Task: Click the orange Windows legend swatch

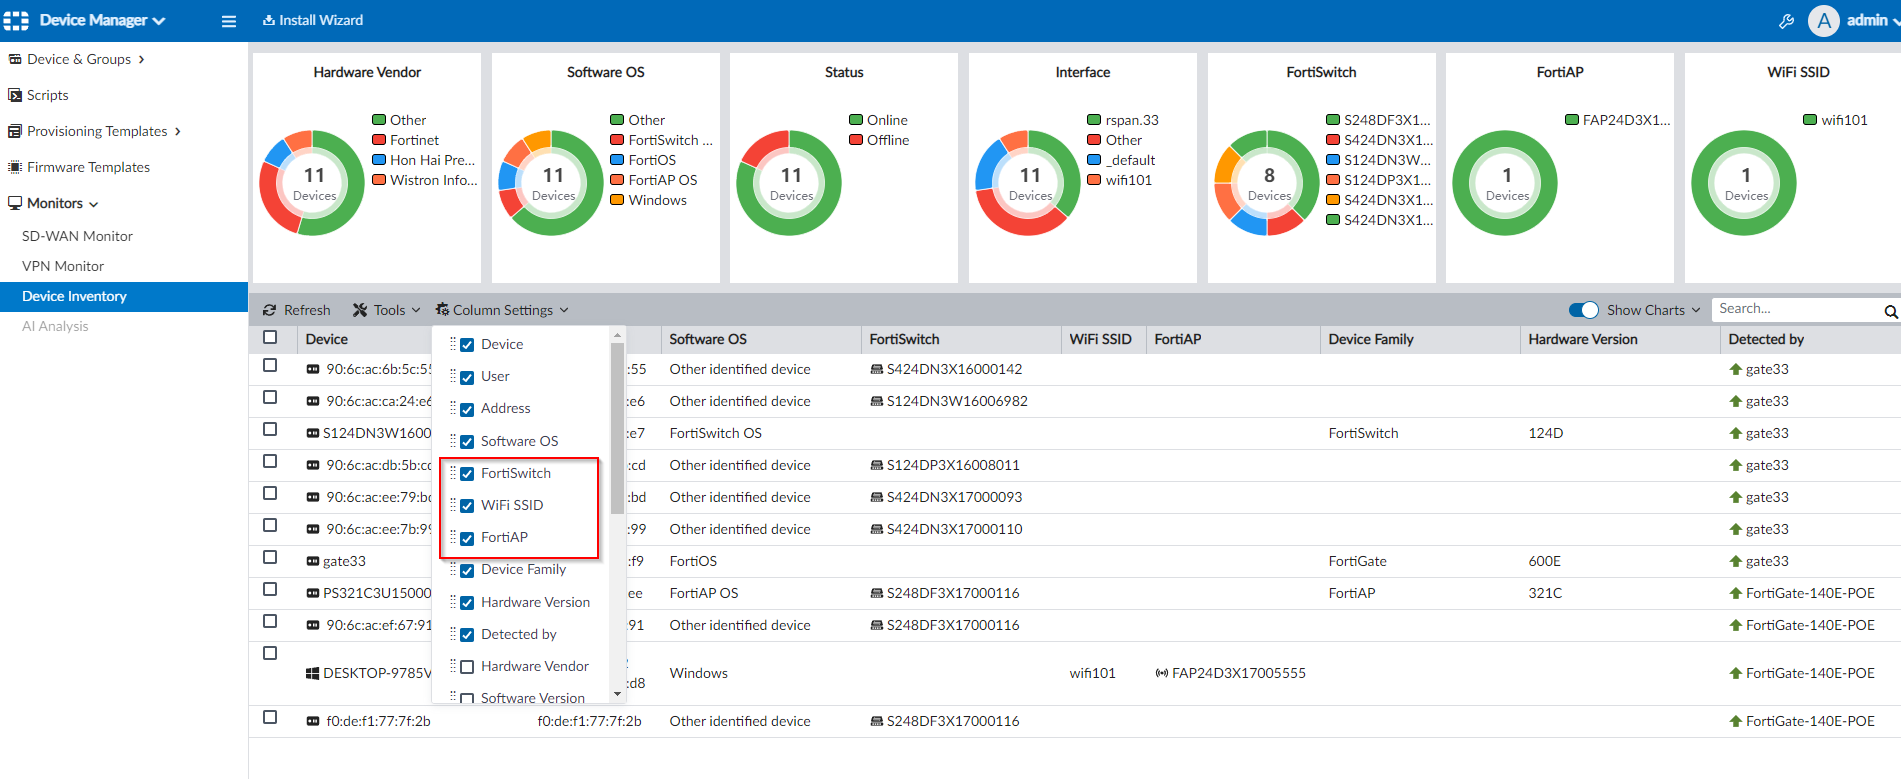Action: click(617, 200)
